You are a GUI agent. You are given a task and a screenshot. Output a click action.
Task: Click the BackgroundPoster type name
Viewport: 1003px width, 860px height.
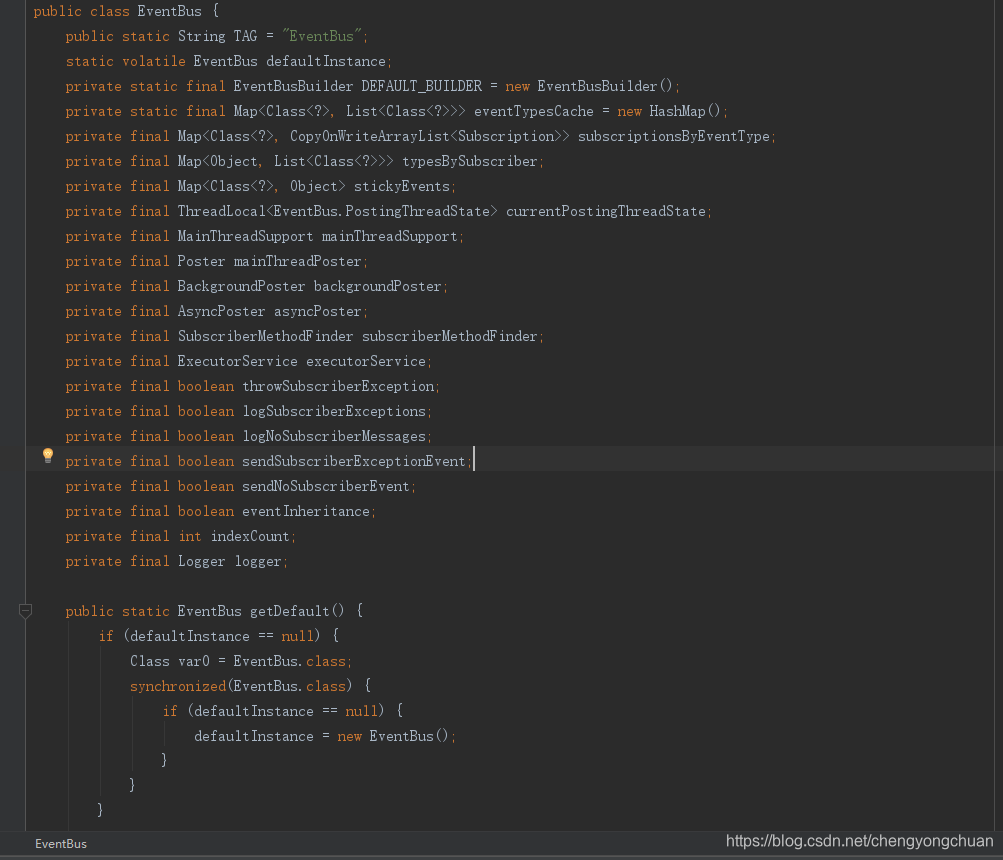241,285
